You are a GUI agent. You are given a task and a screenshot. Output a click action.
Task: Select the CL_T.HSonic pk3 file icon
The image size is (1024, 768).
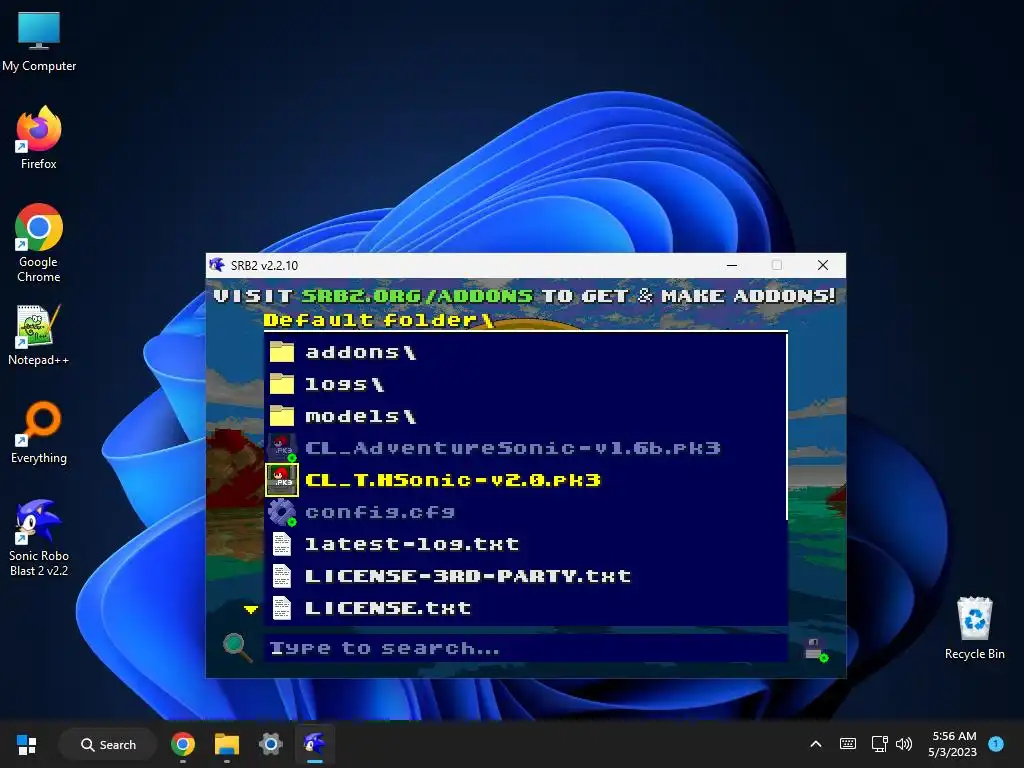click(x=282, y=480)
